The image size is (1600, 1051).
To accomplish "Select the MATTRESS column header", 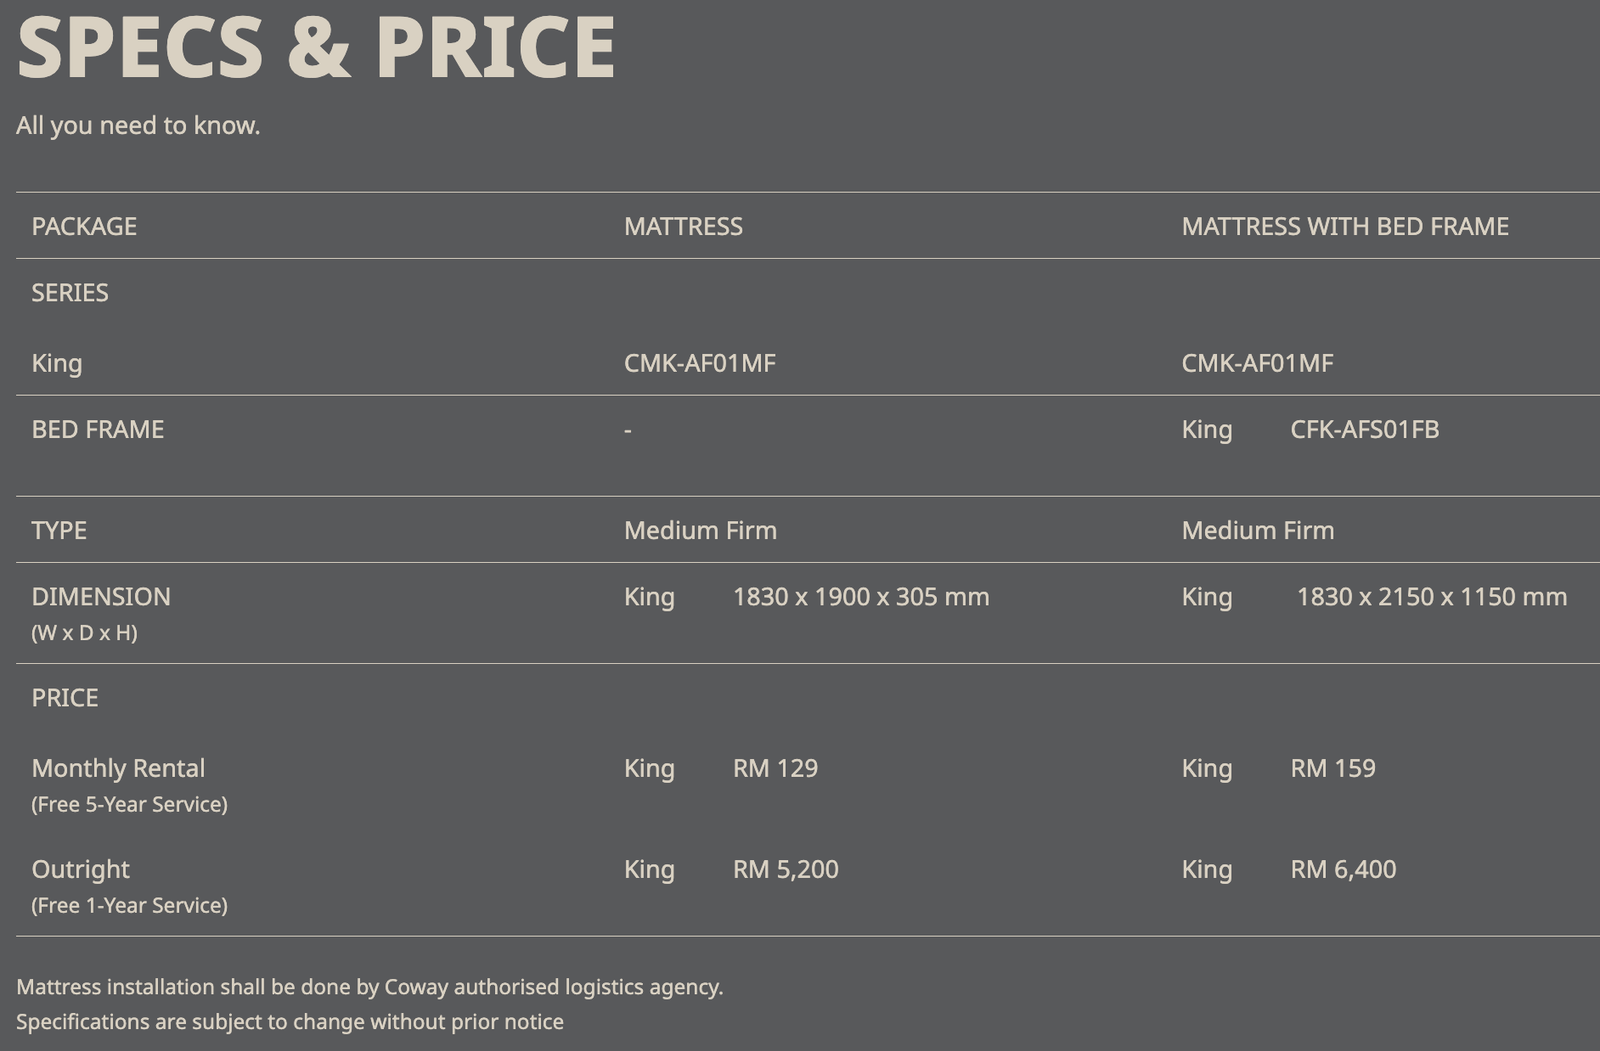I will point(683,226).
